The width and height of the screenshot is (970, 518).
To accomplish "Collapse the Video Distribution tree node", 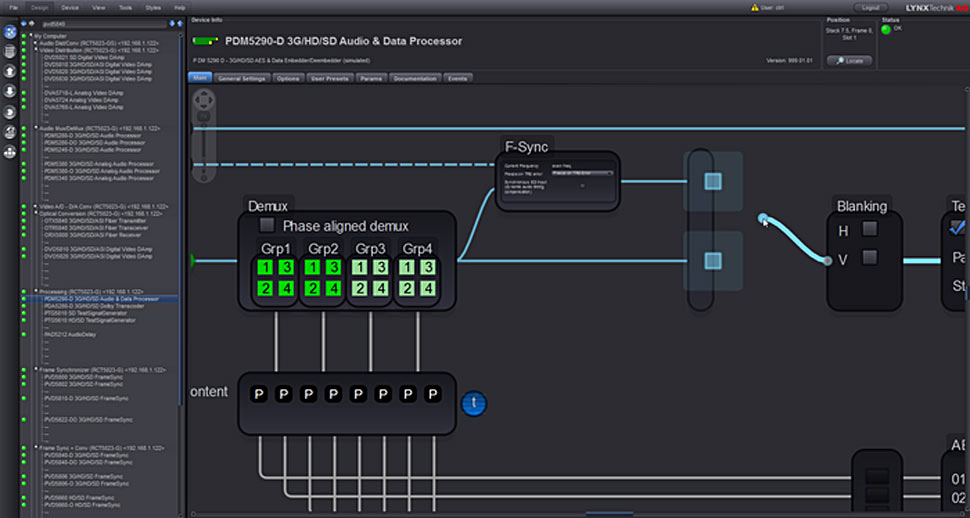I will click(36, 50).
